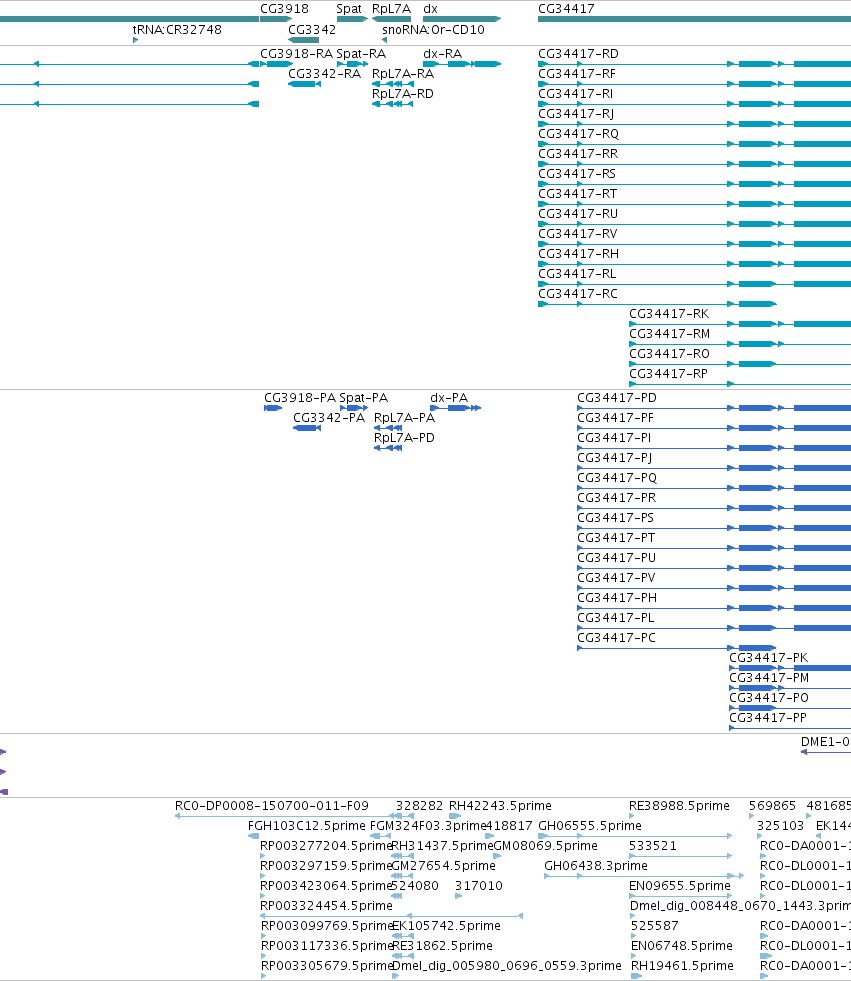This screenshot has height=981, width=851.
Task: Select protein CG34417-PI
Action: pos(614,438)
